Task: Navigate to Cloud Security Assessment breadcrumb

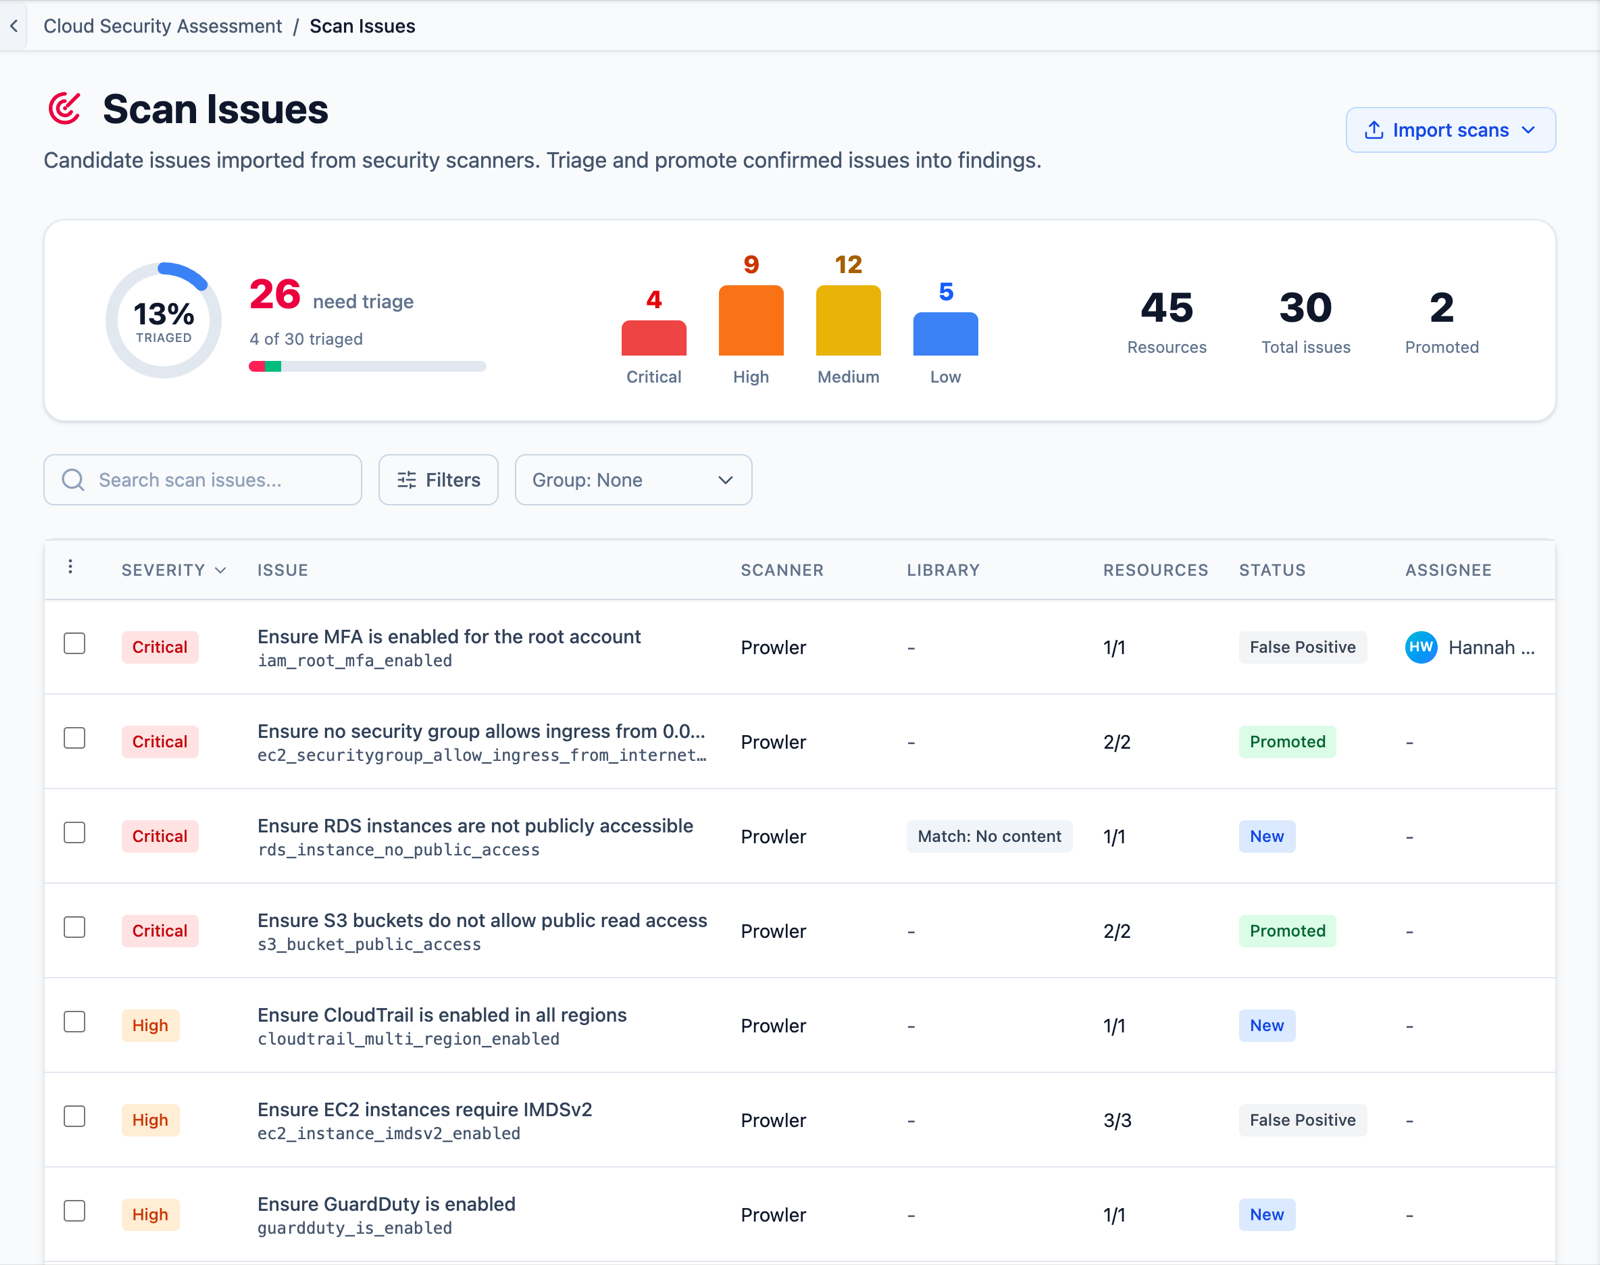Action: [x=163, y=26]
